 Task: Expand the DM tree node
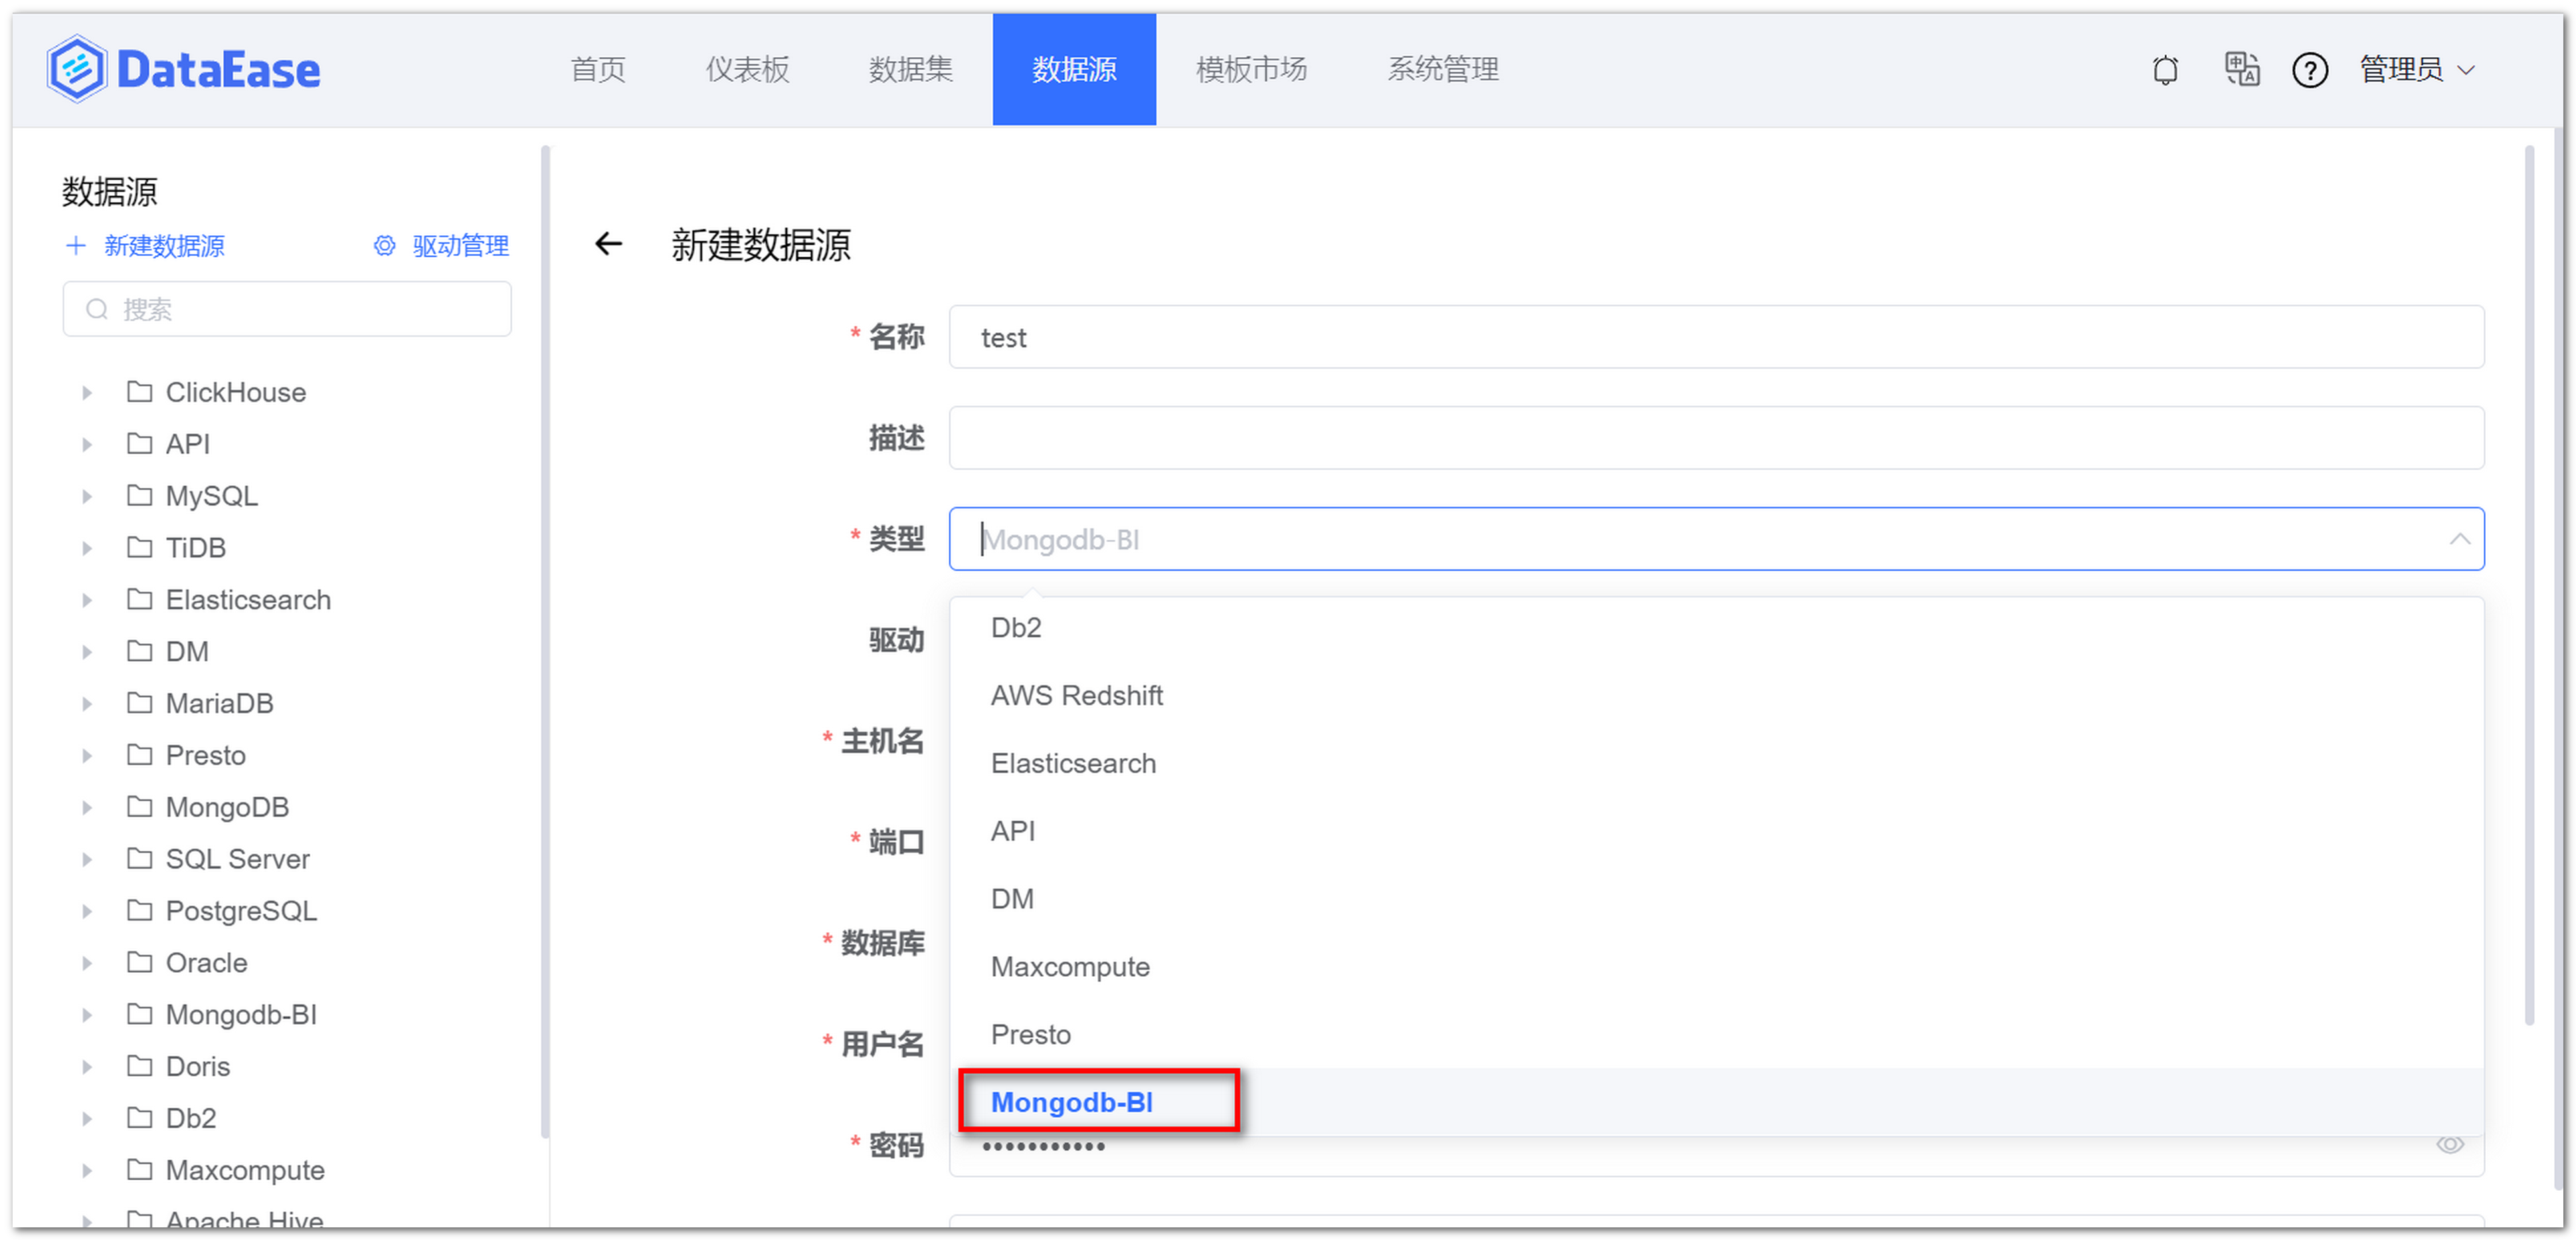87,652
